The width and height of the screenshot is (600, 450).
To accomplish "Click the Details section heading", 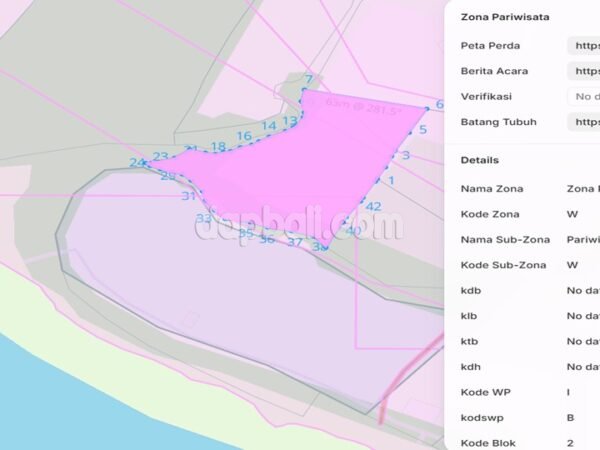I will tap(480, 160).
